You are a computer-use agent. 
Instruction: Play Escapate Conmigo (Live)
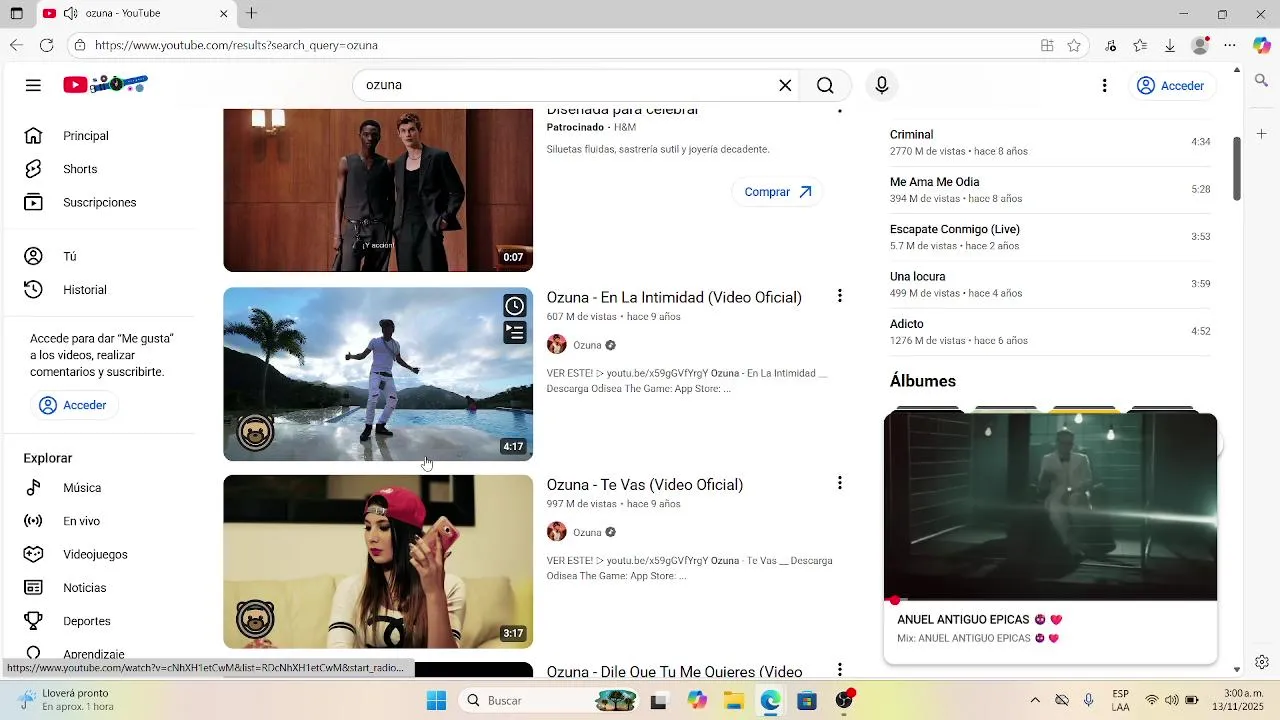tap(1050, 237)
